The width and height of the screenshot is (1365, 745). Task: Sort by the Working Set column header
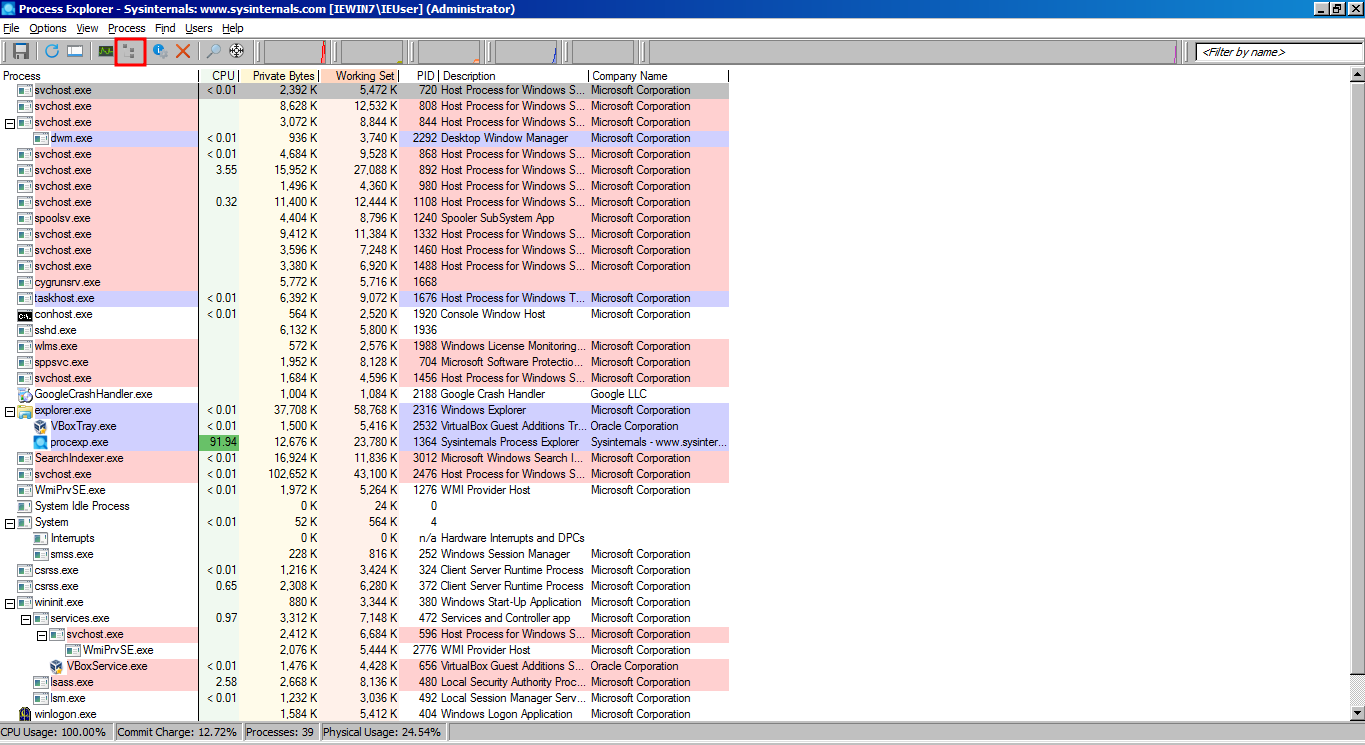tap(360, 76)
